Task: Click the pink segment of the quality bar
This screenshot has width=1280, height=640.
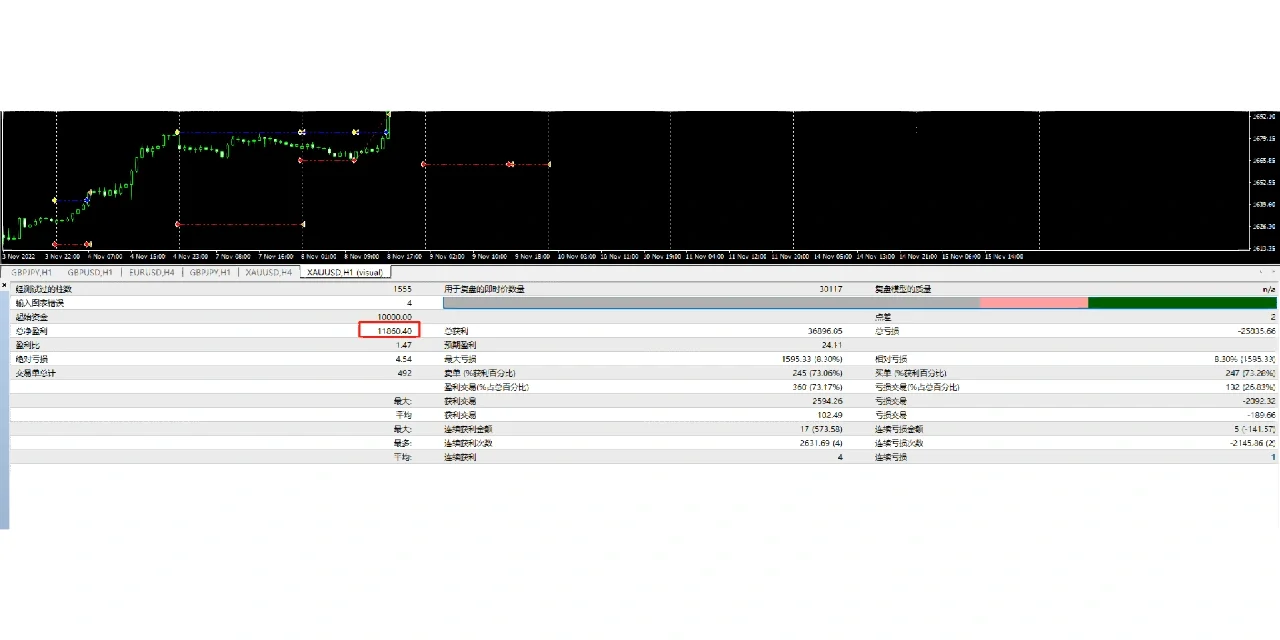Action: click(1033, 302)
